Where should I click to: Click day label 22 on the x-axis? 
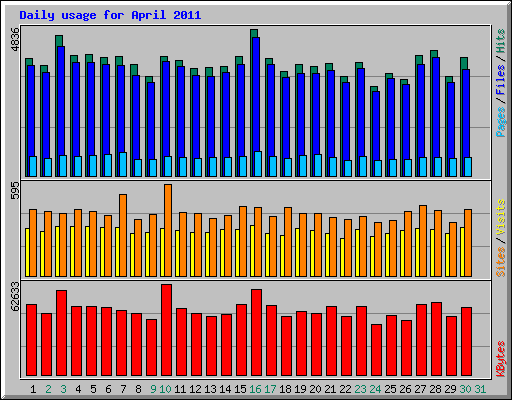[345, 389]
